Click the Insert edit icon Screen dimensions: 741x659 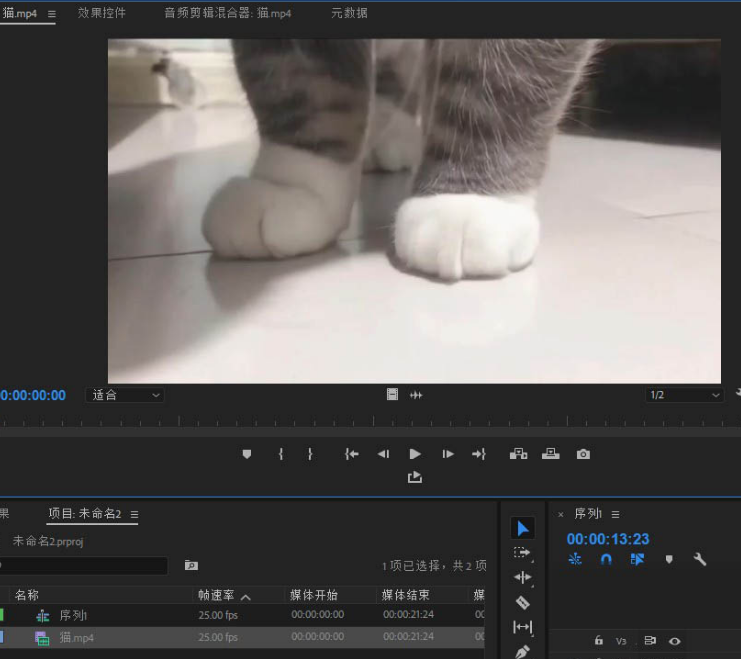(x=518, y=454)
